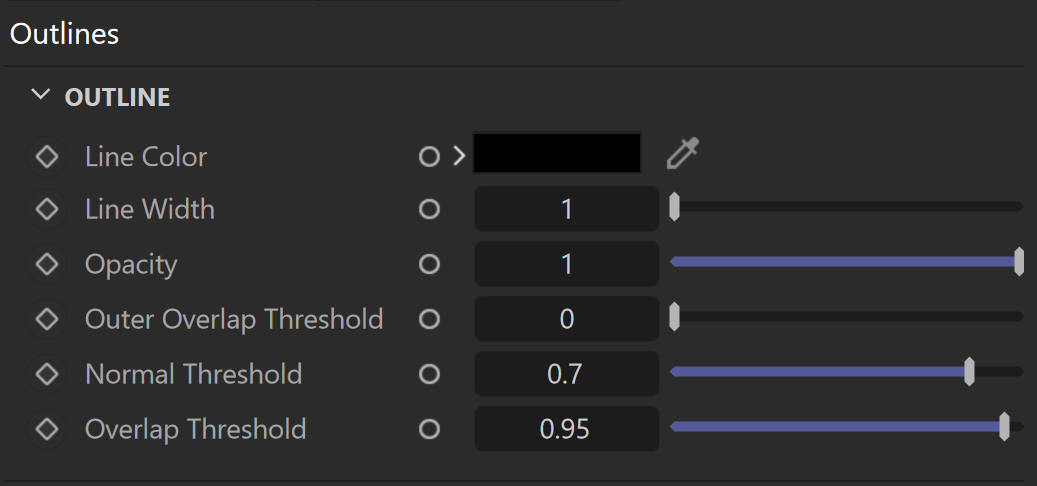Collapse the OUTLINE section chevron
1037x486 pixels.
41,95
